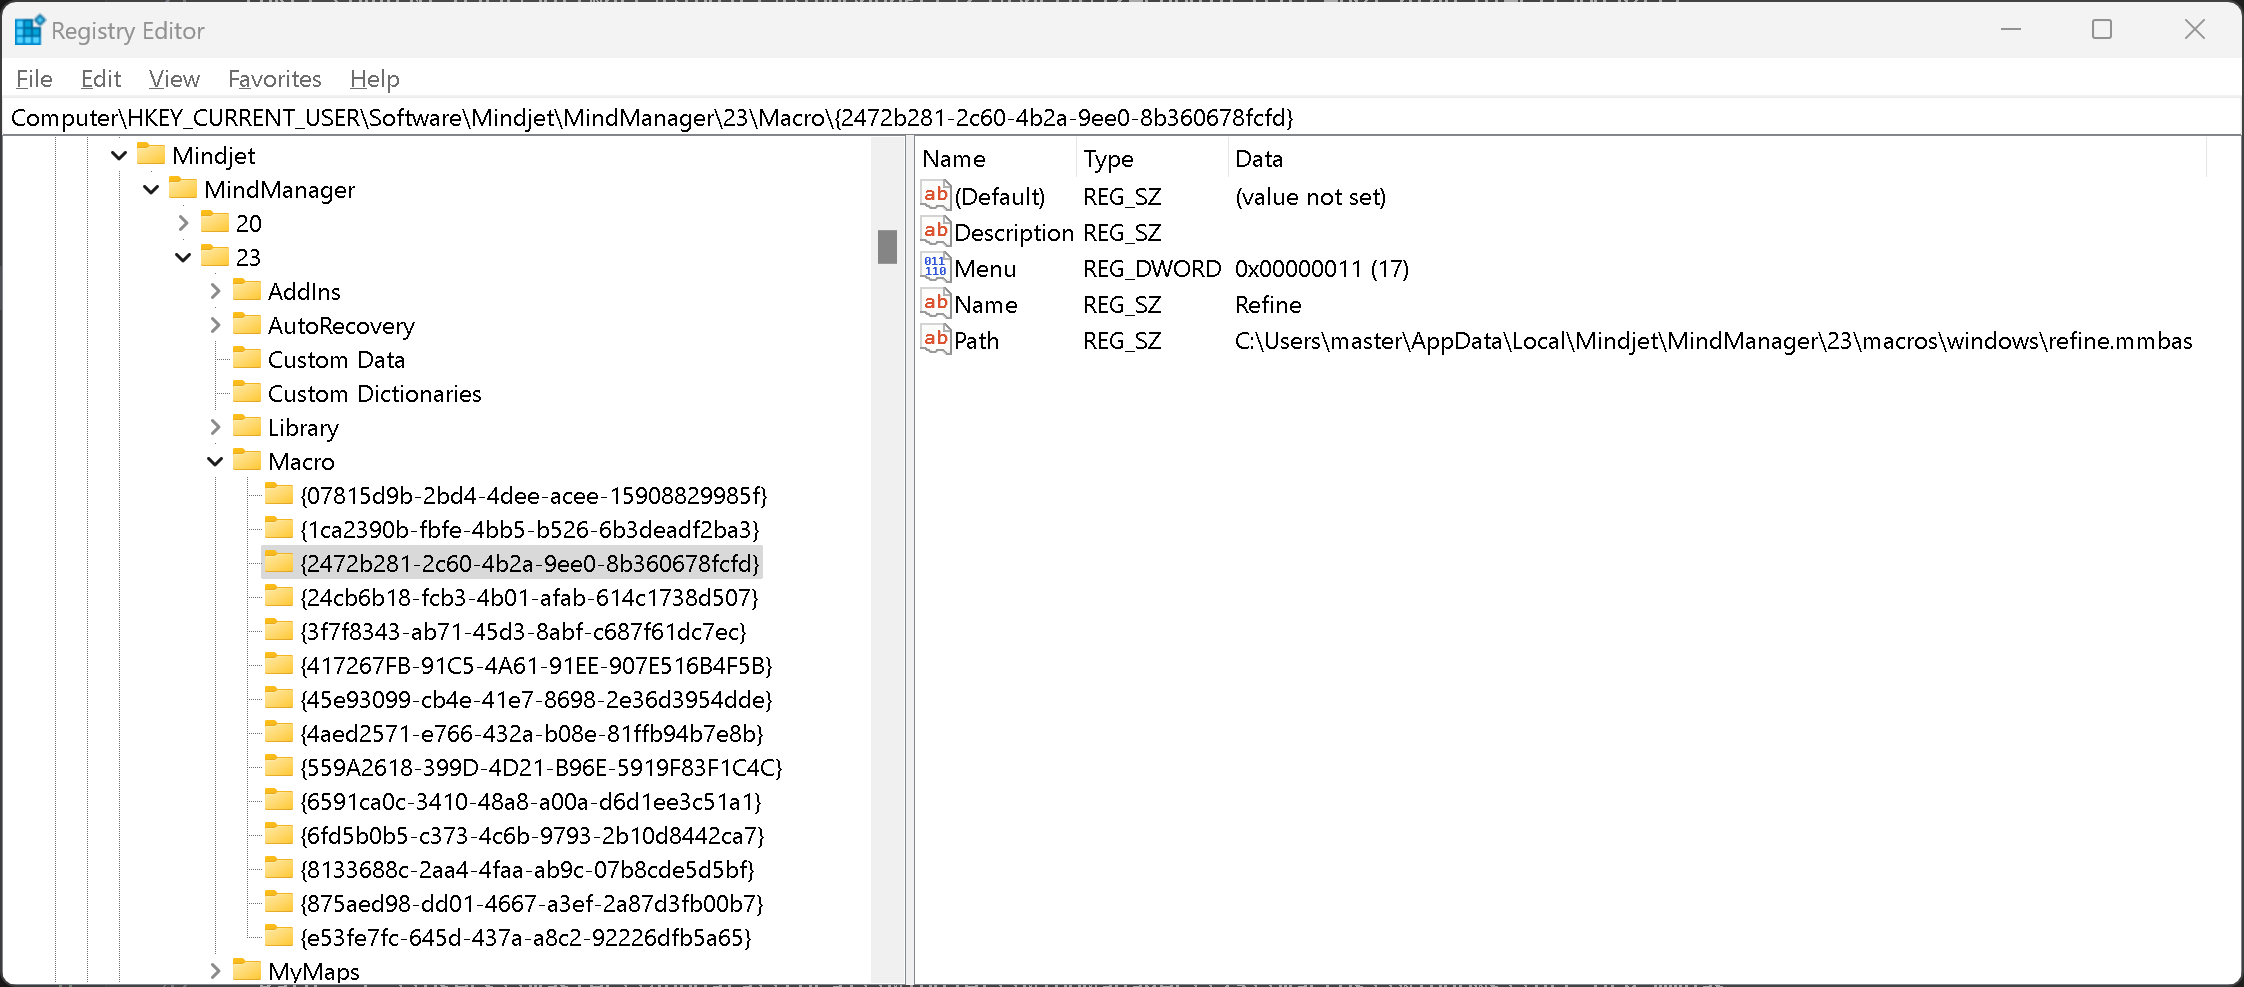The image size is (2244, 987).
Task: Click REG_SZ type in the Path row
Action: 1122,340
